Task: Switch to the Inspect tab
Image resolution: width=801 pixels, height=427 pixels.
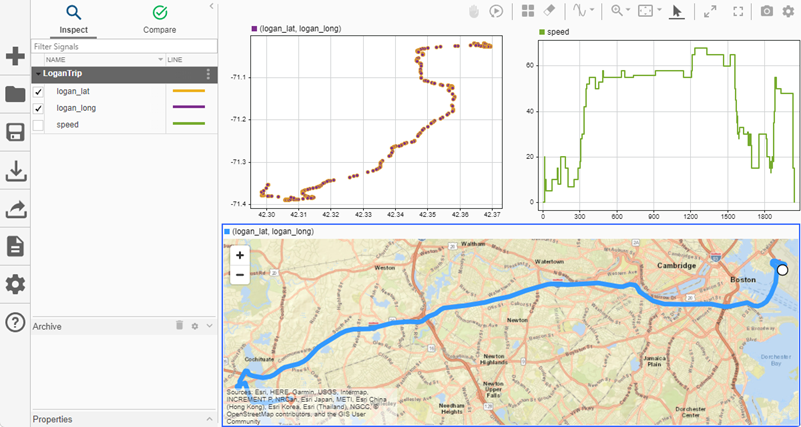Action: 74,20
